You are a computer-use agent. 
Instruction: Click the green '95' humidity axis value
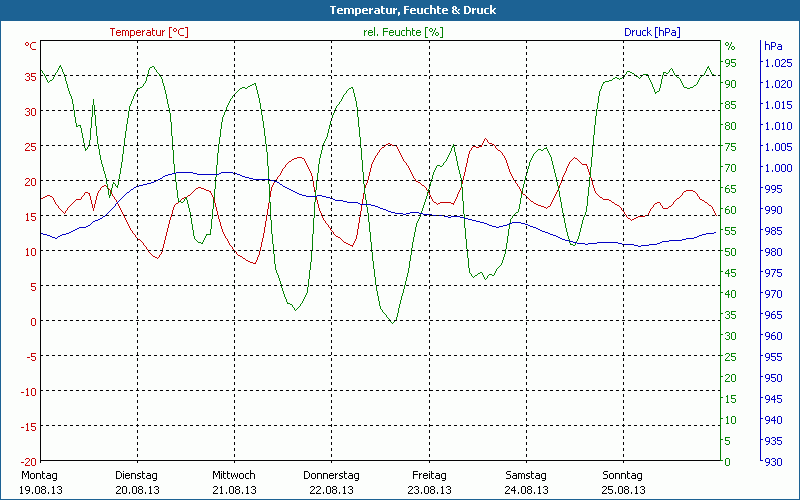click(731, 63)
